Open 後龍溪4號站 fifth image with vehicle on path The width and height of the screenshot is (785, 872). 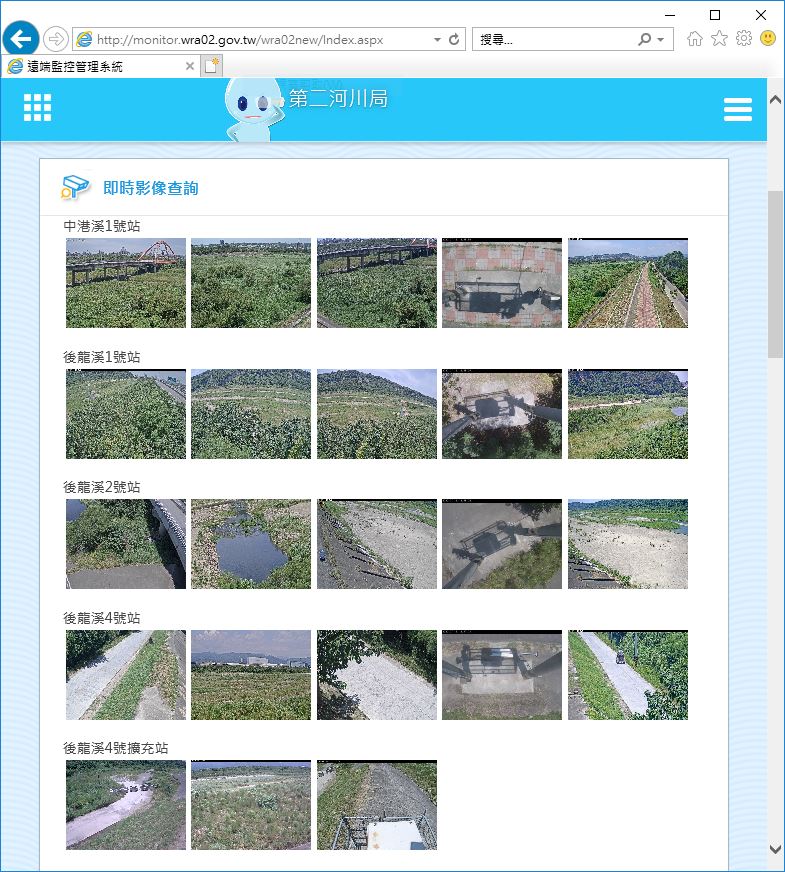click(628, 675)
